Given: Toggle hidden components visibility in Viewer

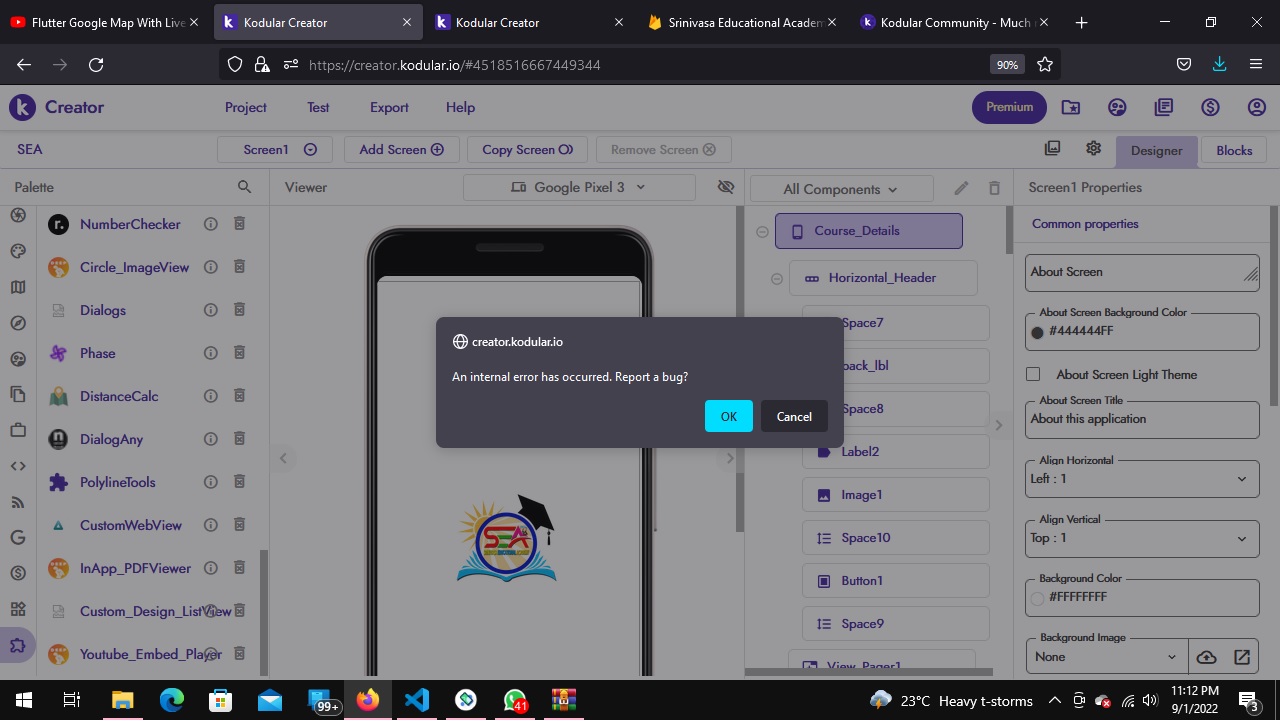Looking at the screenshot, I should (x=726, y=187).
